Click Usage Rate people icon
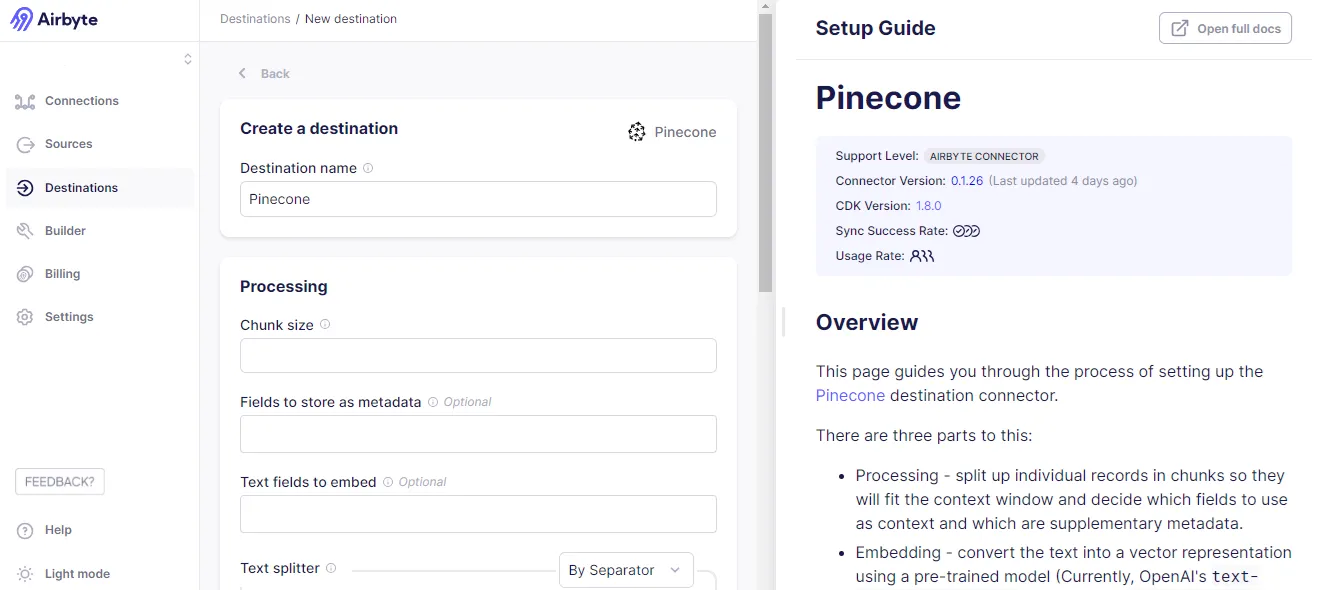Screen dimensions: 1326x590 [x=922, y=256]
